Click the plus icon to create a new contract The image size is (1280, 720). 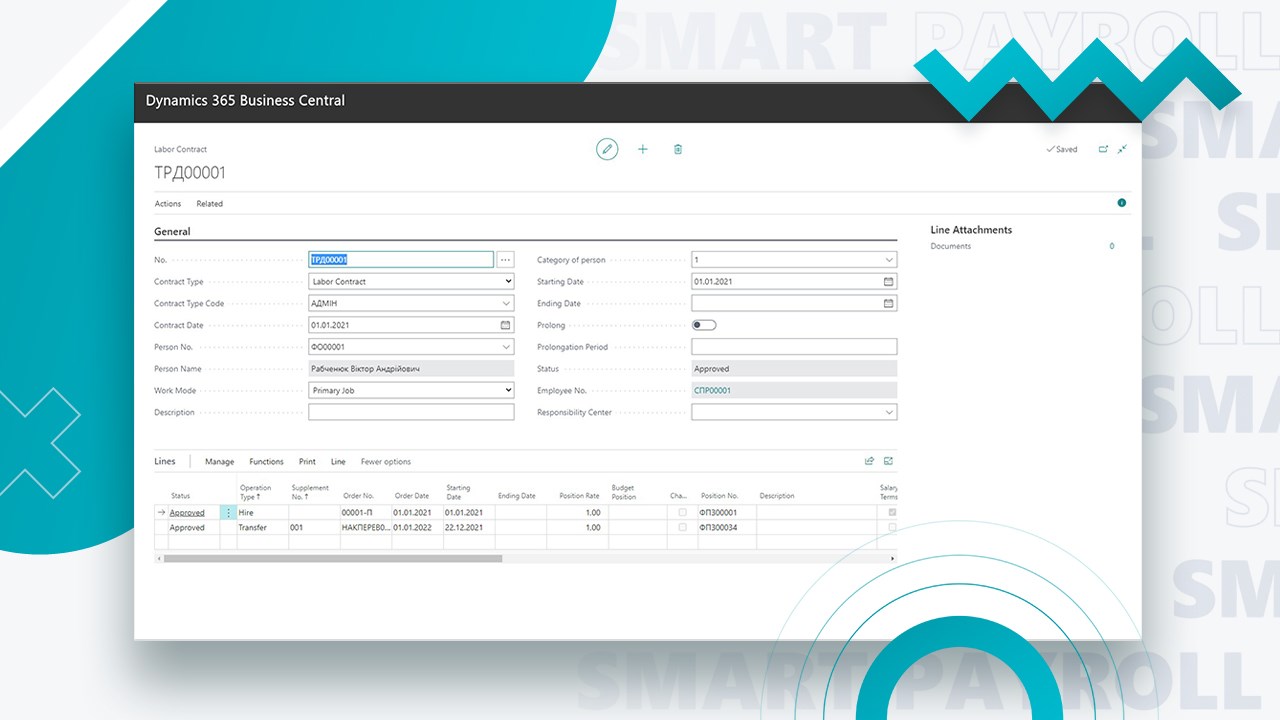[x=643, y=149]
